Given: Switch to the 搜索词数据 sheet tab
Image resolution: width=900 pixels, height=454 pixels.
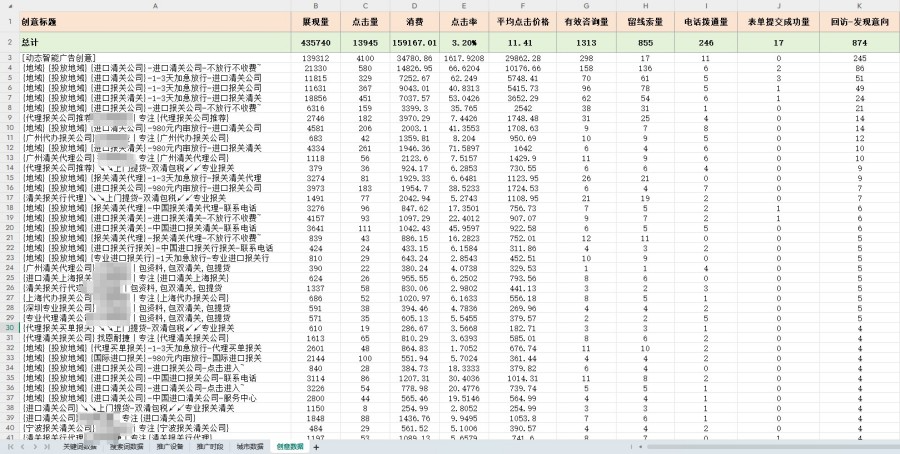Looking at the screenshot, I should (x=126, y=447).
